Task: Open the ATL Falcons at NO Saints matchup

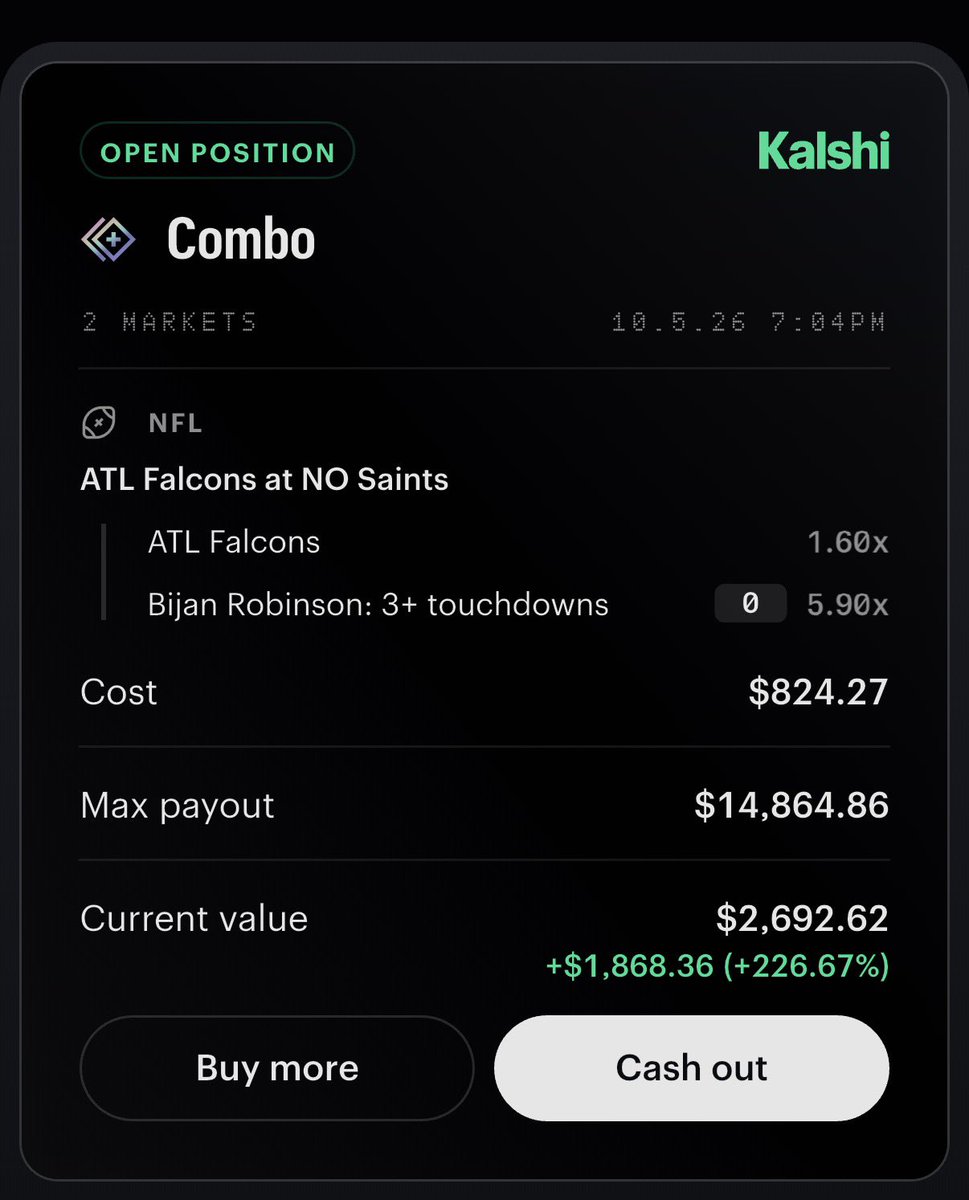Action: 264,480
